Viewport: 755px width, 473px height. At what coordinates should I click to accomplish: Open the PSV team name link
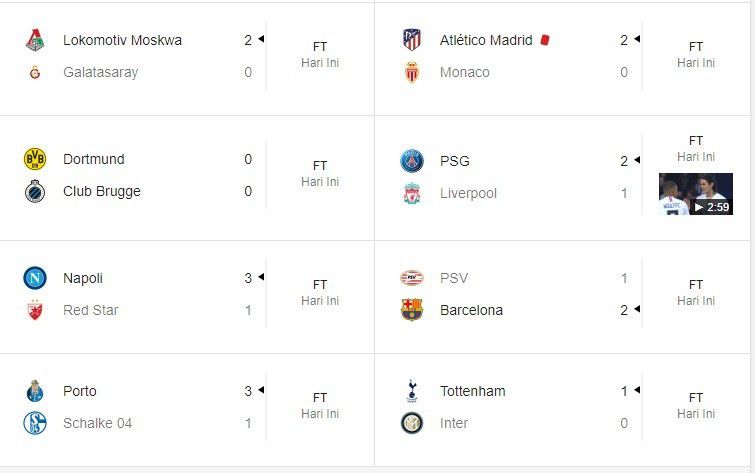(x=454, y=278)
